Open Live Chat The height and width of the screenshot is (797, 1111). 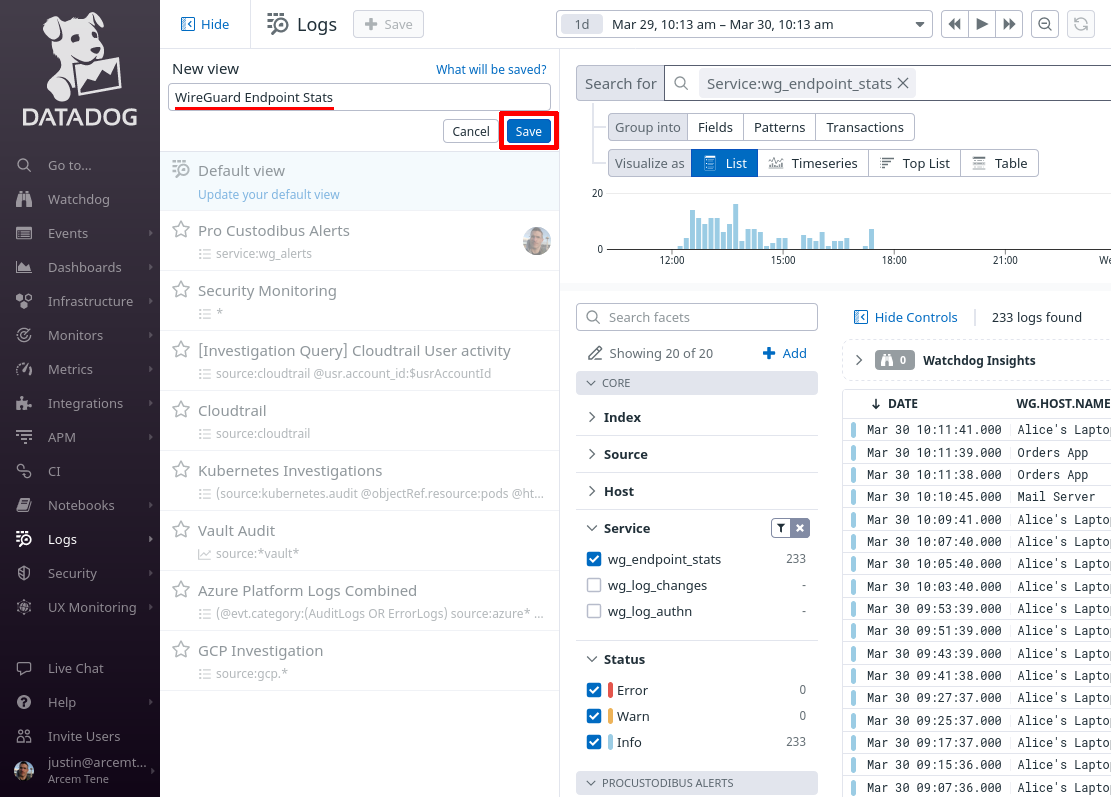click(75, 668)
